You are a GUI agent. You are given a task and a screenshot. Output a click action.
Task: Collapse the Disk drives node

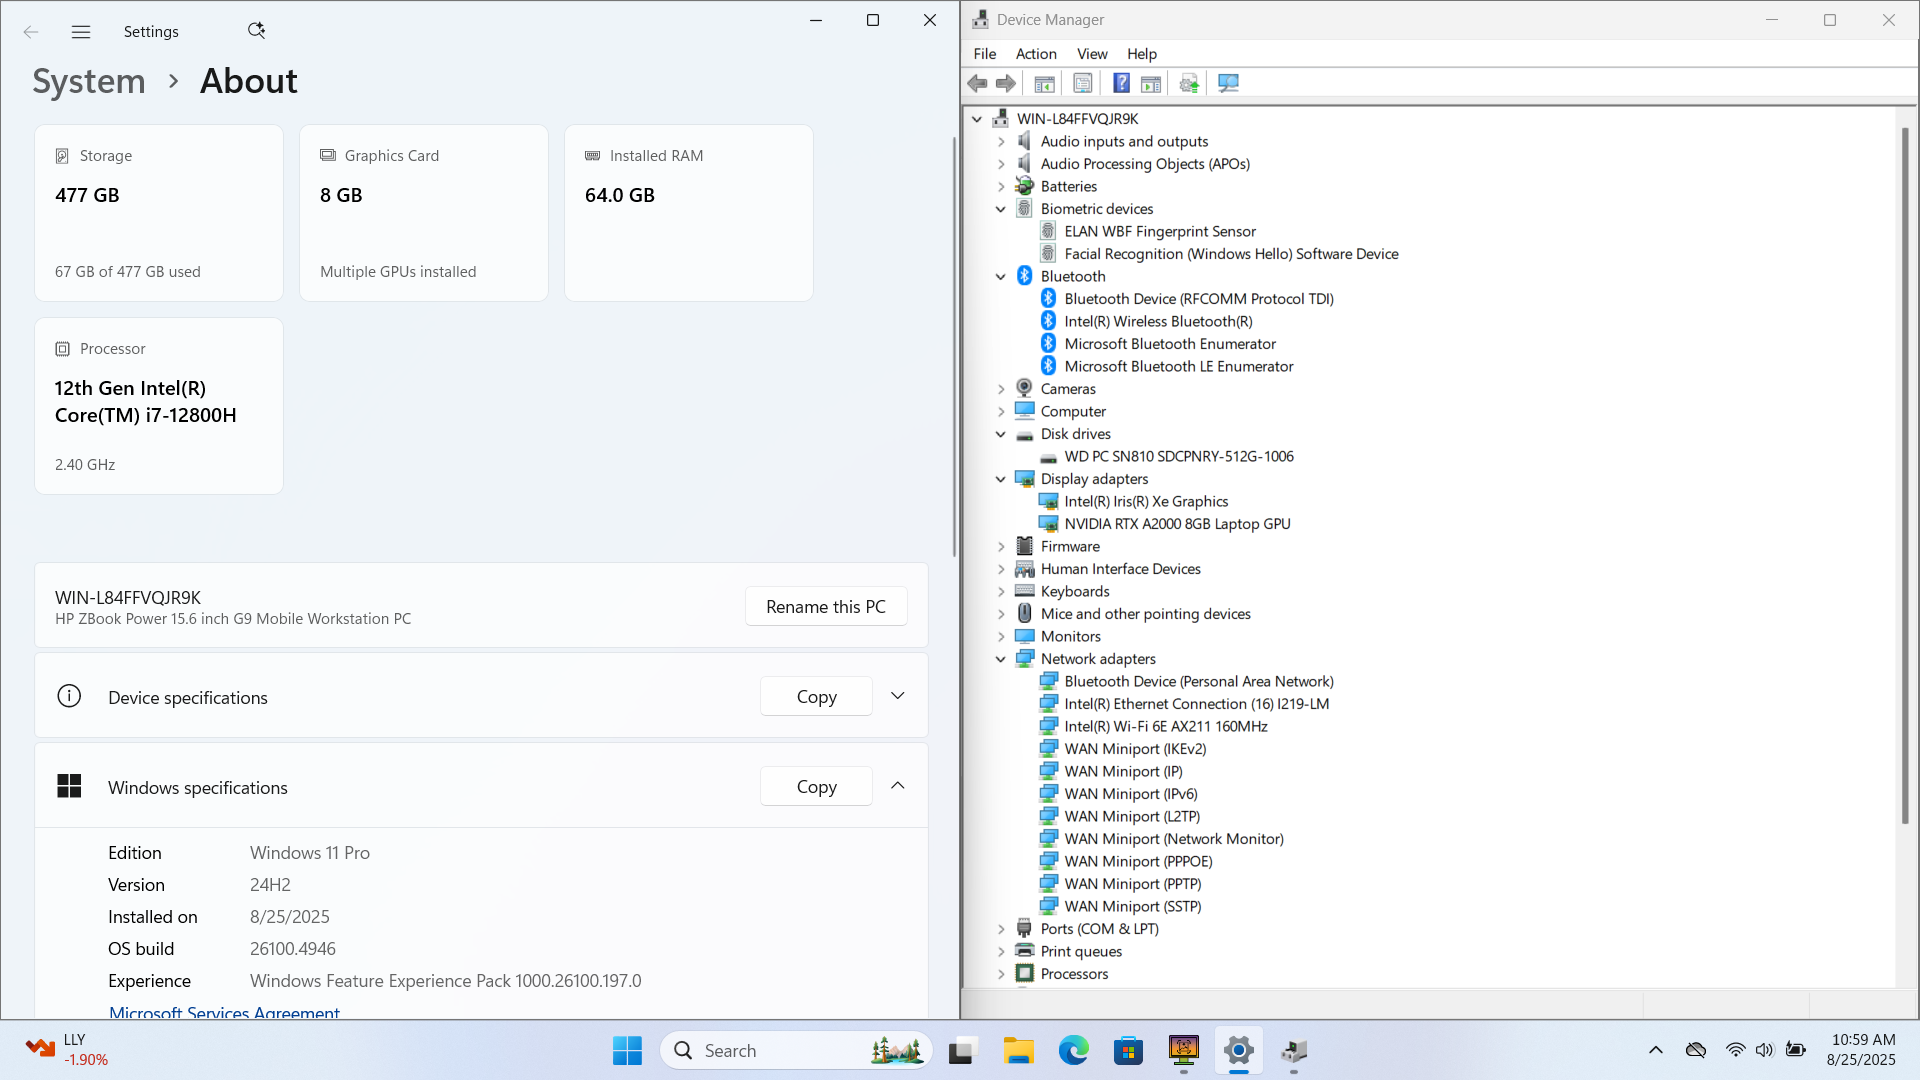click(1001, 434)
